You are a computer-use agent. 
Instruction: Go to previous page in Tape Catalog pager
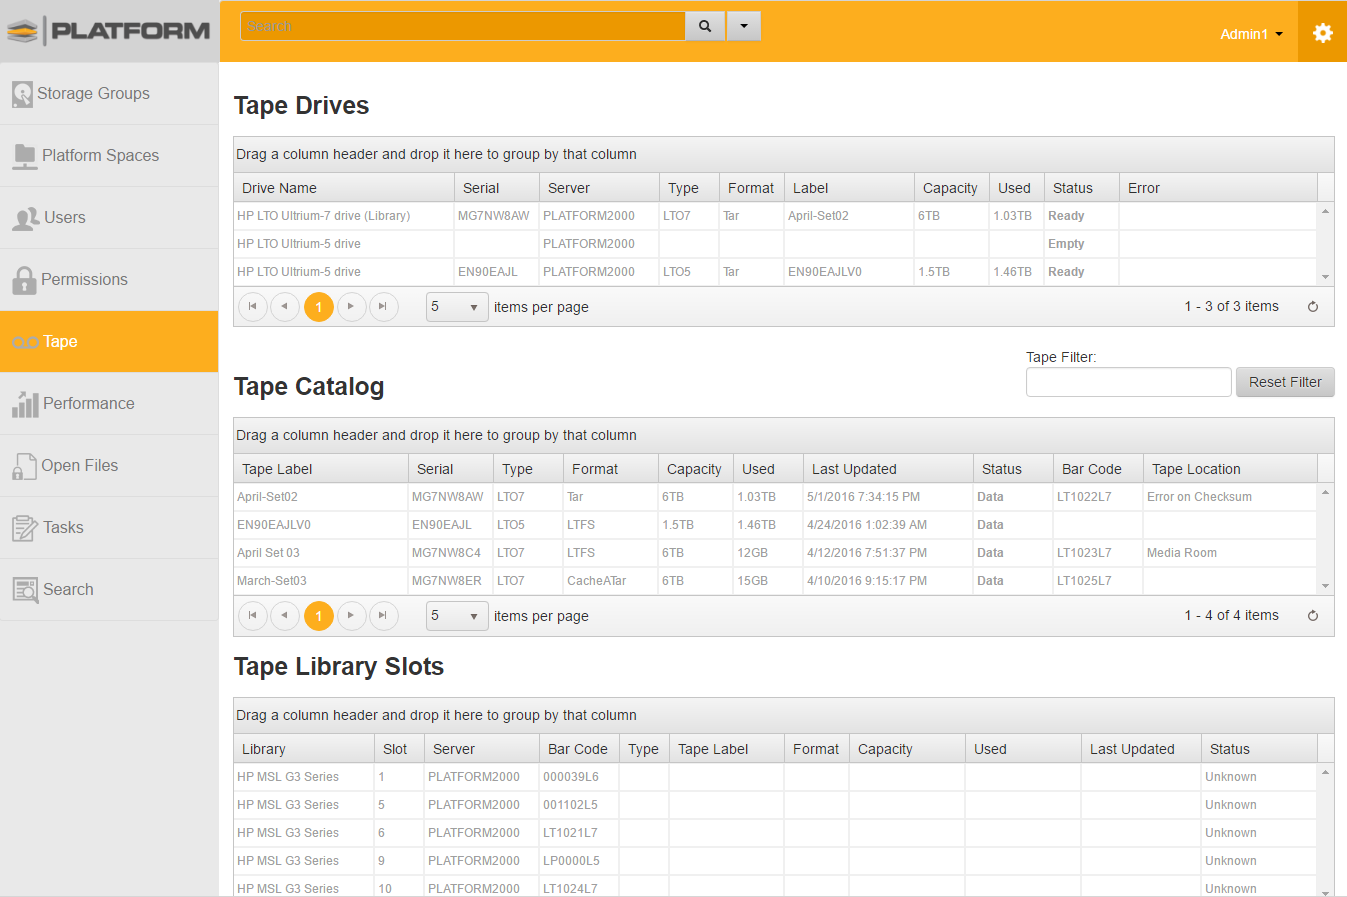coord(285,616)
